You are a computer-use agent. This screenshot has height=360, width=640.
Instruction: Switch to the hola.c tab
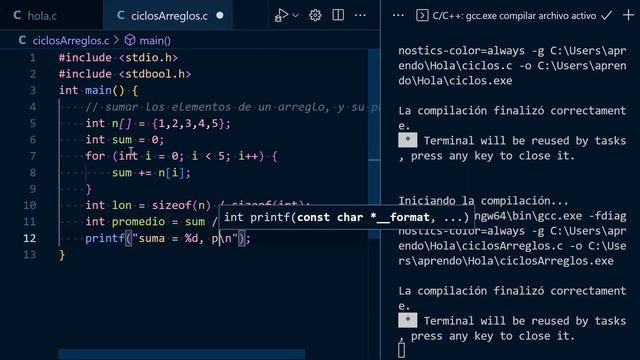click(35, 16)
